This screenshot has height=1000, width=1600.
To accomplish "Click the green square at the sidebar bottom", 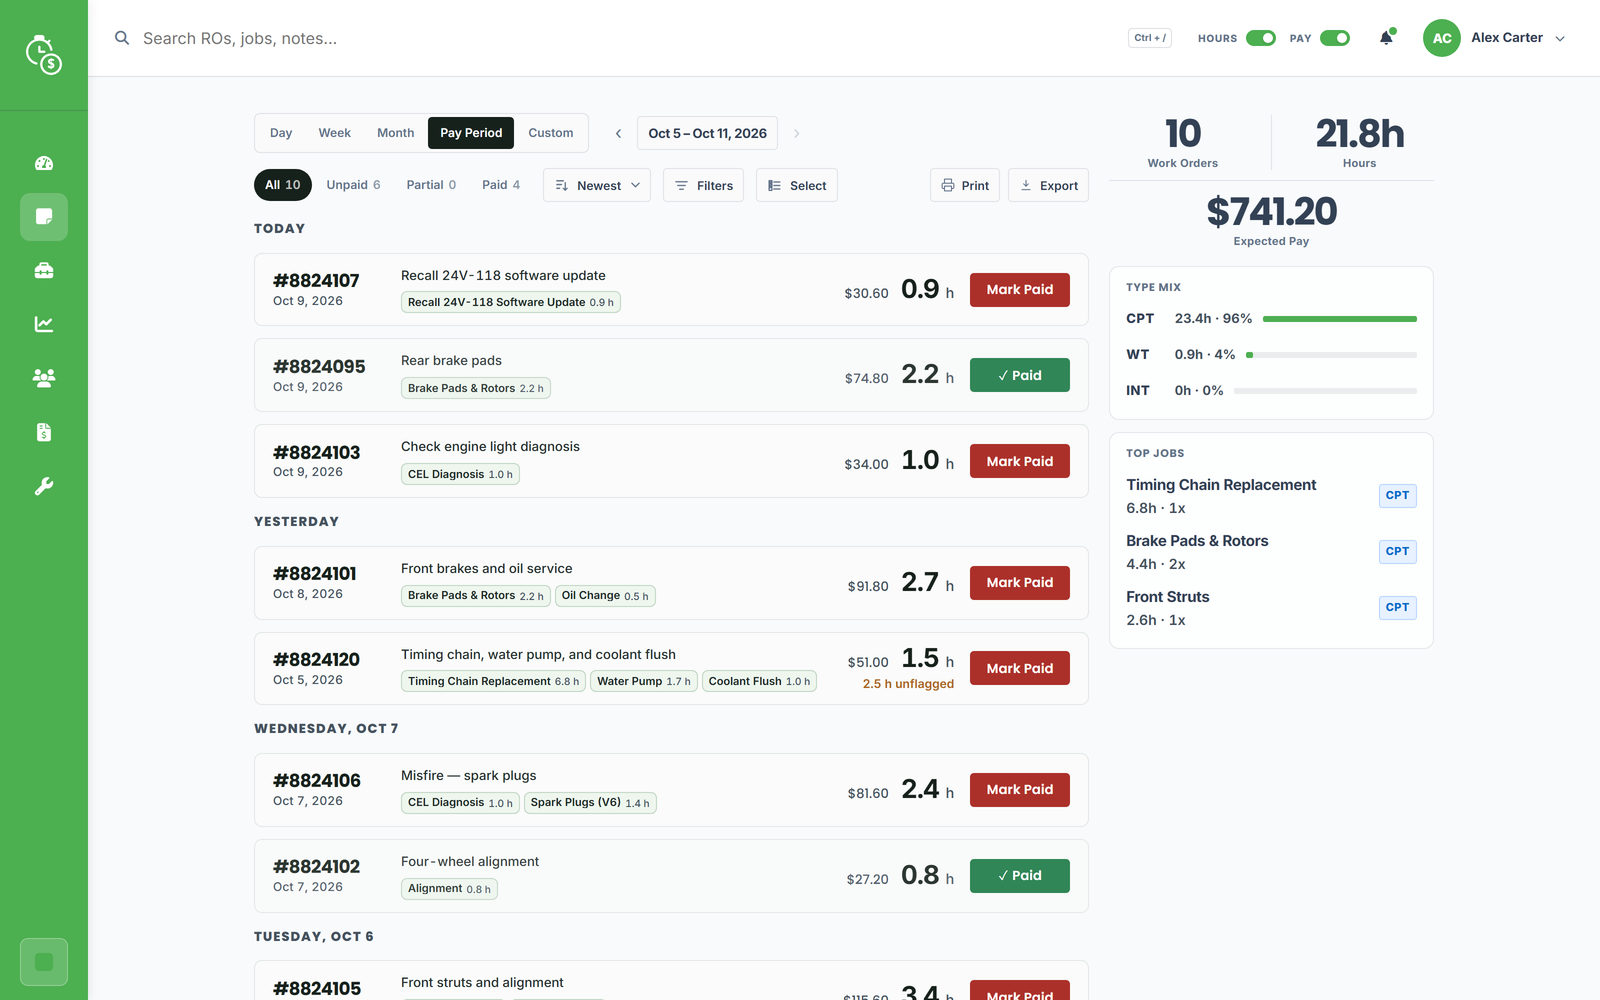I will pyautogui.click(x=44, y=962).
